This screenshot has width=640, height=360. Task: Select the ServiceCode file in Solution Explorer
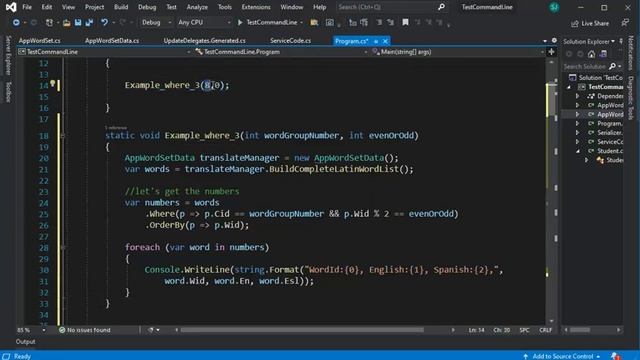pyautogui.click(x=610, y=142)
